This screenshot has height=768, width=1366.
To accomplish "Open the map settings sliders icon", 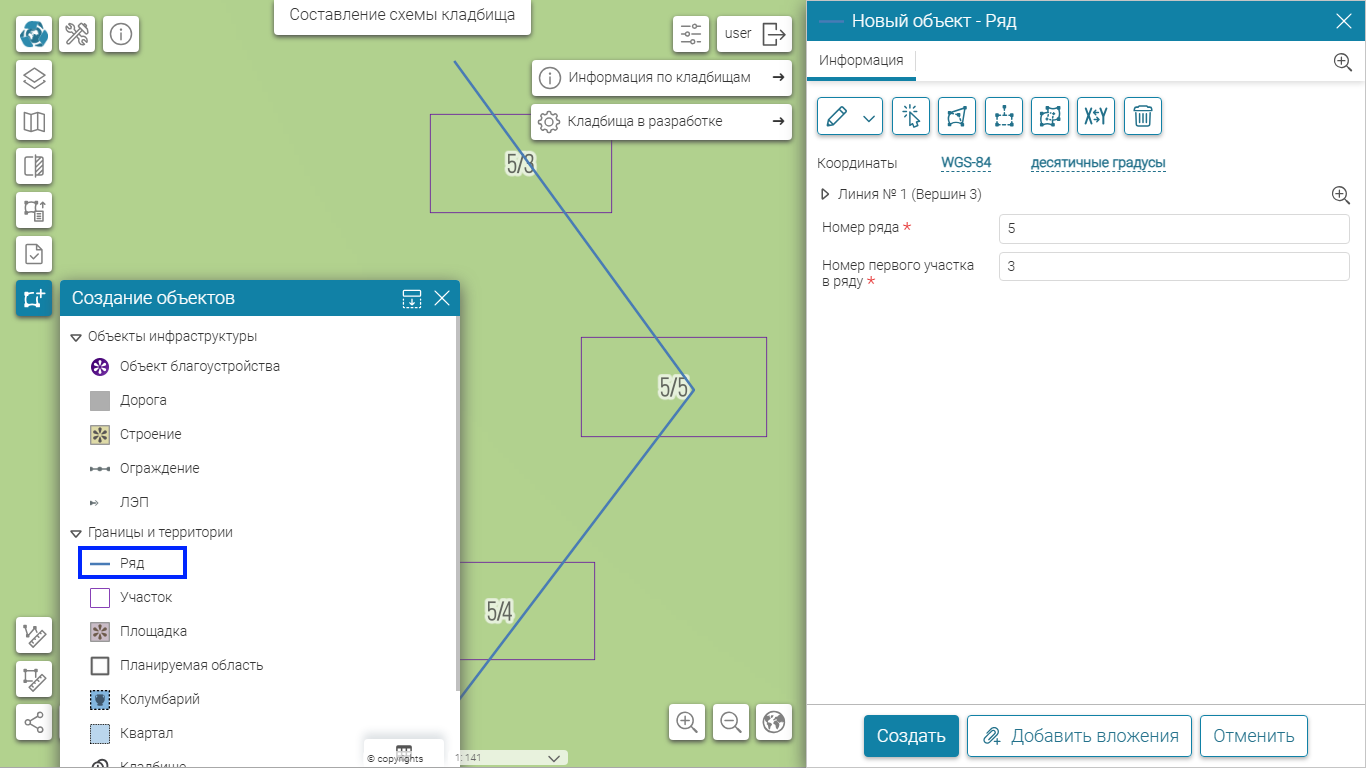I will tap(691, 34).
